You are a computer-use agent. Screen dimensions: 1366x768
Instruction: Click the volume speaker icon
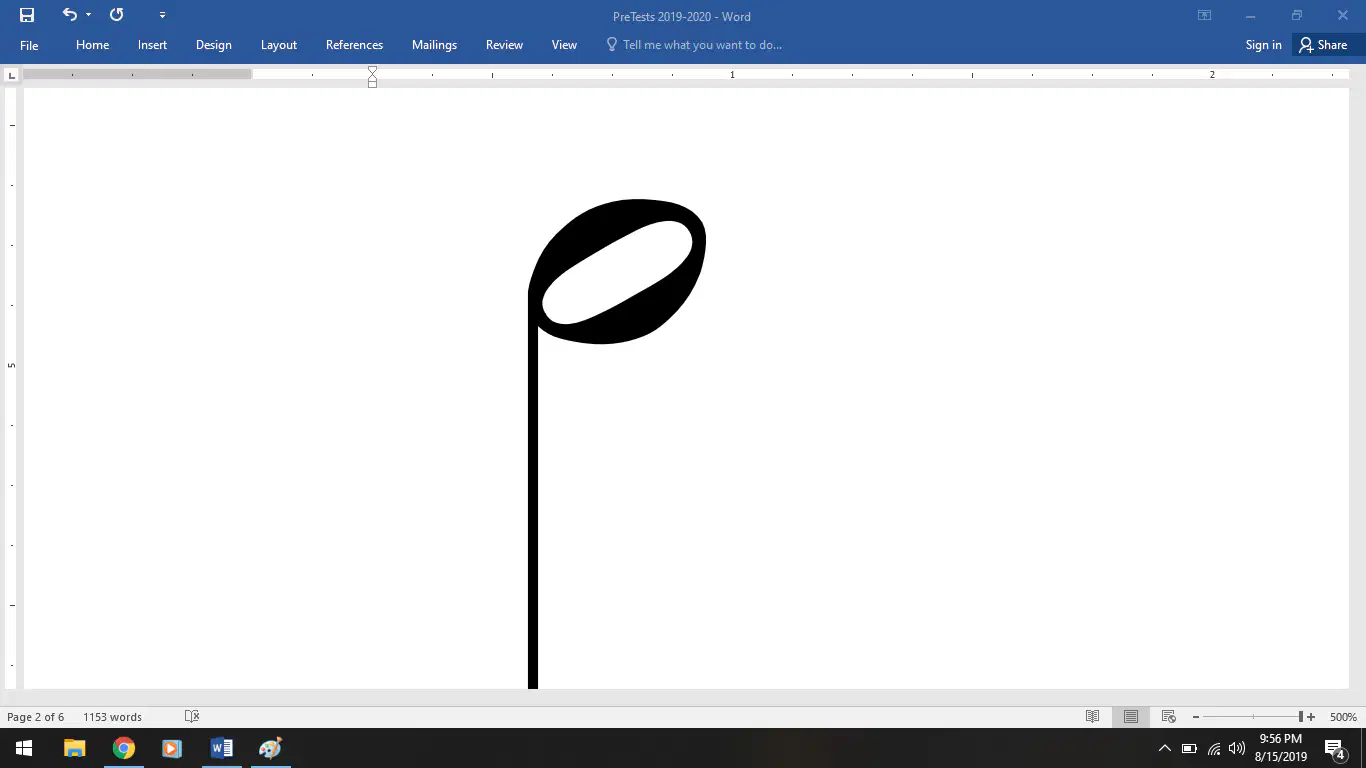pos(1237,748)
